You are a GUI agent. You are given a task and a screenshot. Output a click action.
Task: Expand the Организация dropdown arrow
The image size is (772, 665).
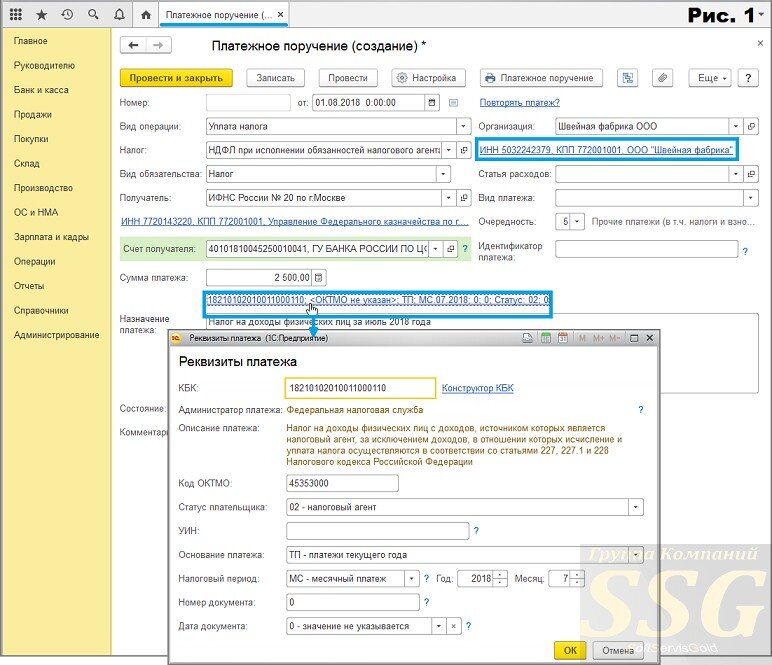pyautogui.click(x=736, y=126)
